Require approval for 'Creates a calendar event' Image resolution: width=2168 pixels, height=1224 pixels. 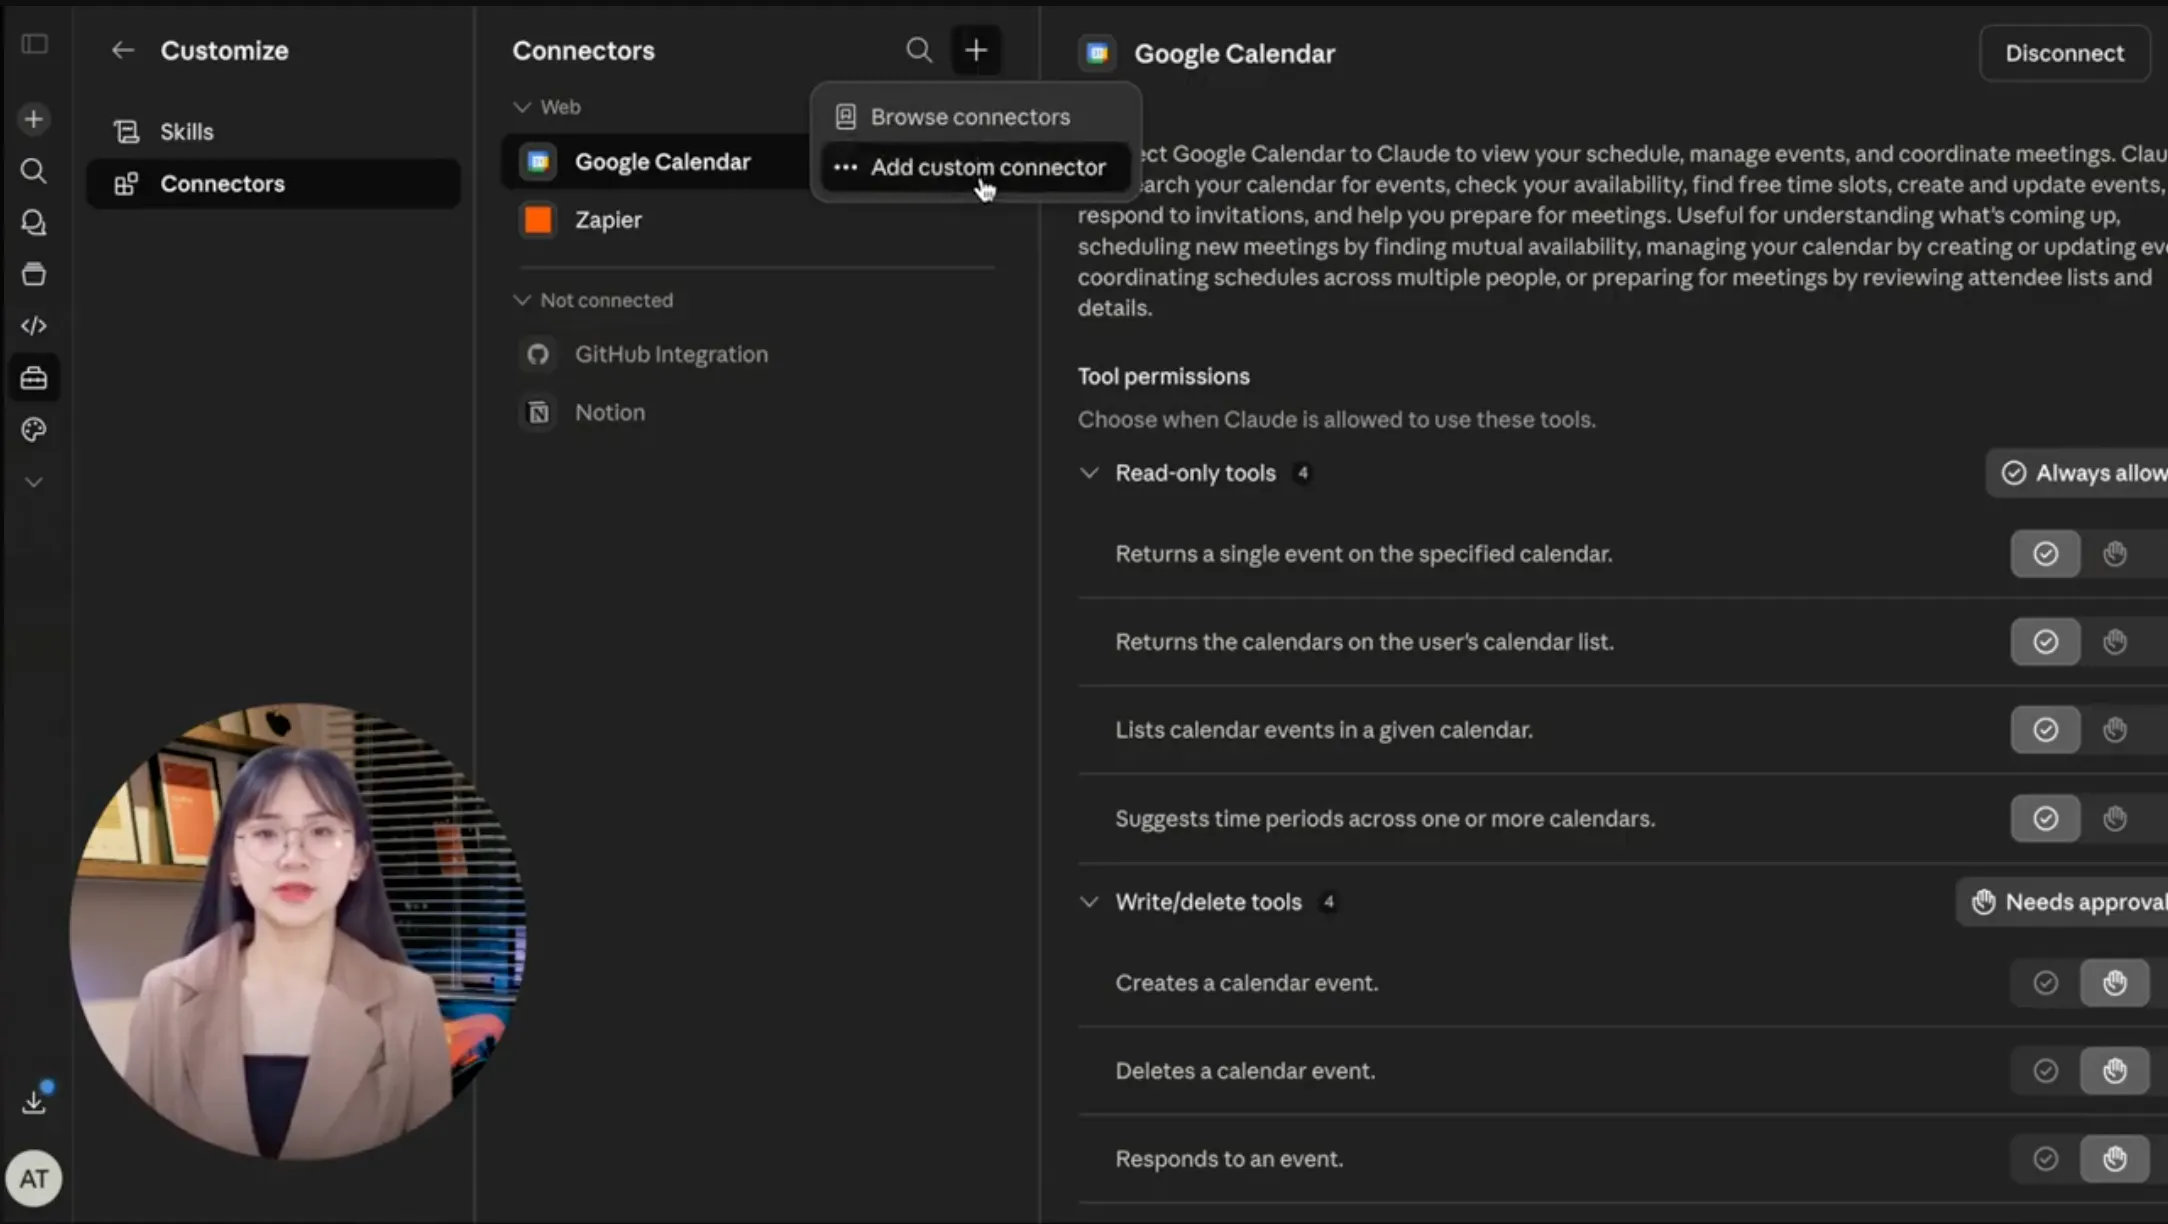tap(2114, 983)
